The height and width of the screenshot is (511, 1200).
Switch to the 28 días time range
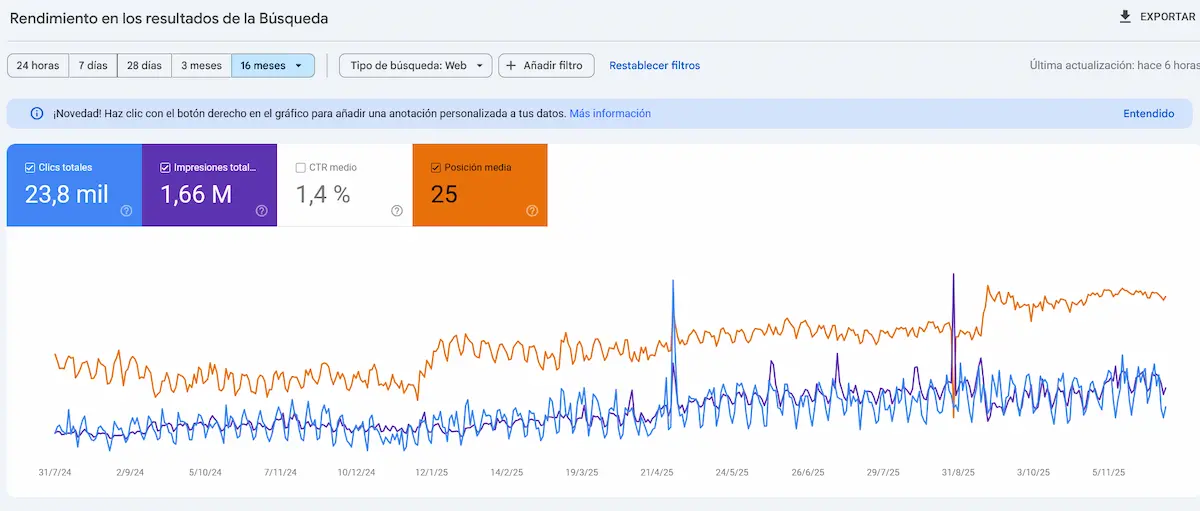[144, 66]
